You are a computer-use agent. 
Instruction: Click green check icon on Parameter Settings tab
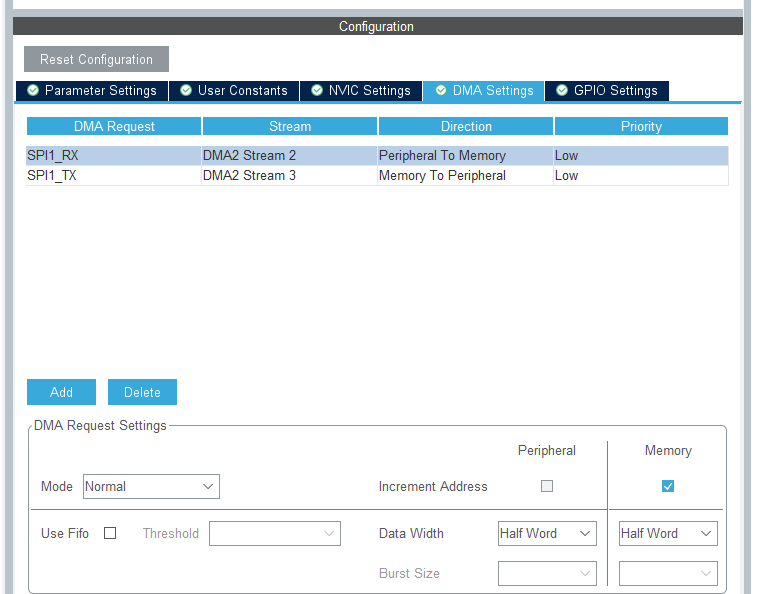(33, 91)
